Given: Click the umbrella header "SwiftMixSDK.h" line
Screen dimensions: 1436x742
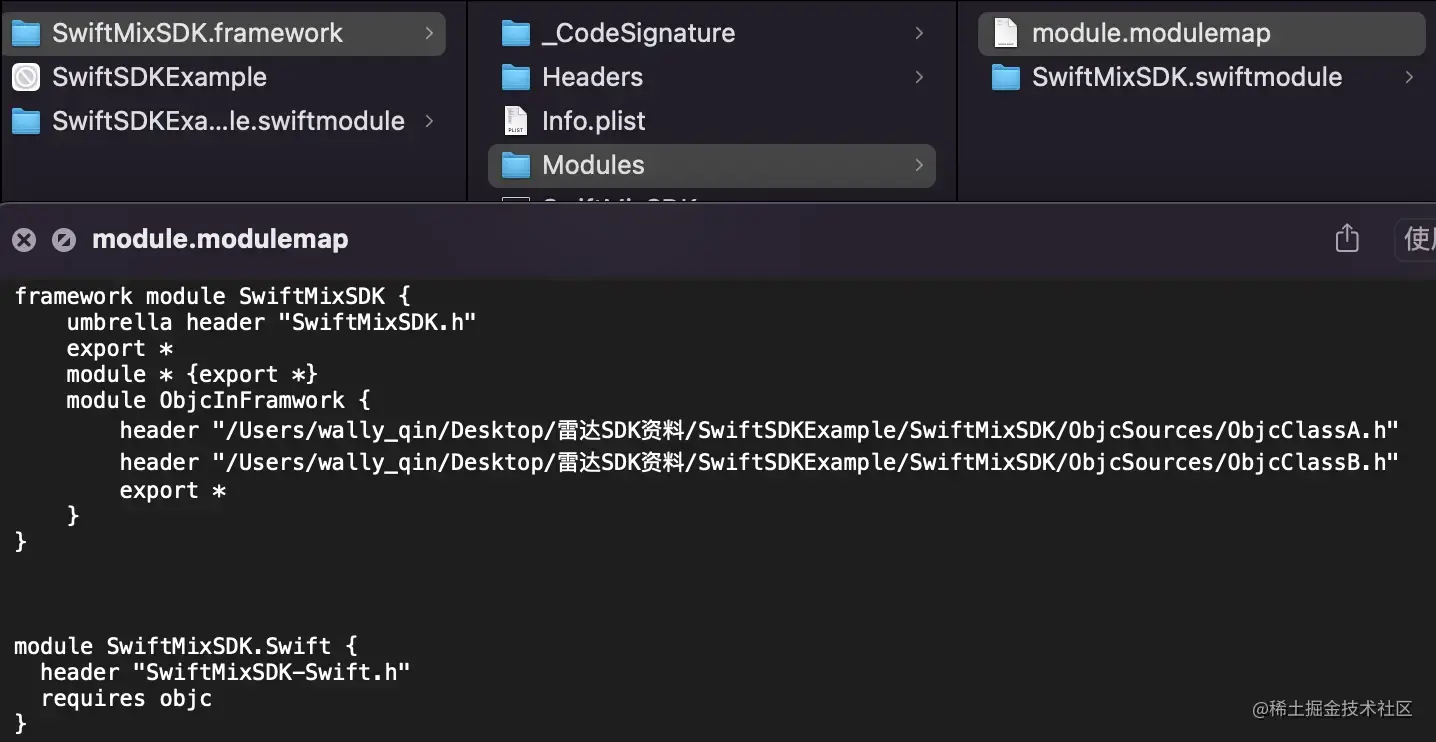Looking at the screenshot, I should [271, 322].
